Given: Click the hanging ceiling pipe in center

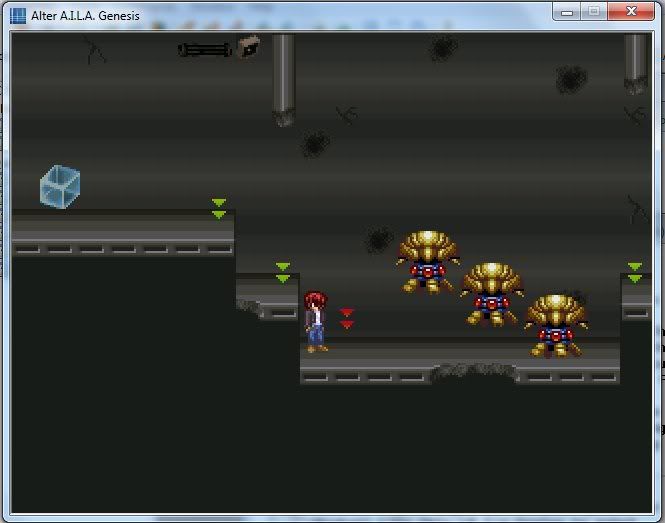Looking at the screenshot, I should (283, 80).
